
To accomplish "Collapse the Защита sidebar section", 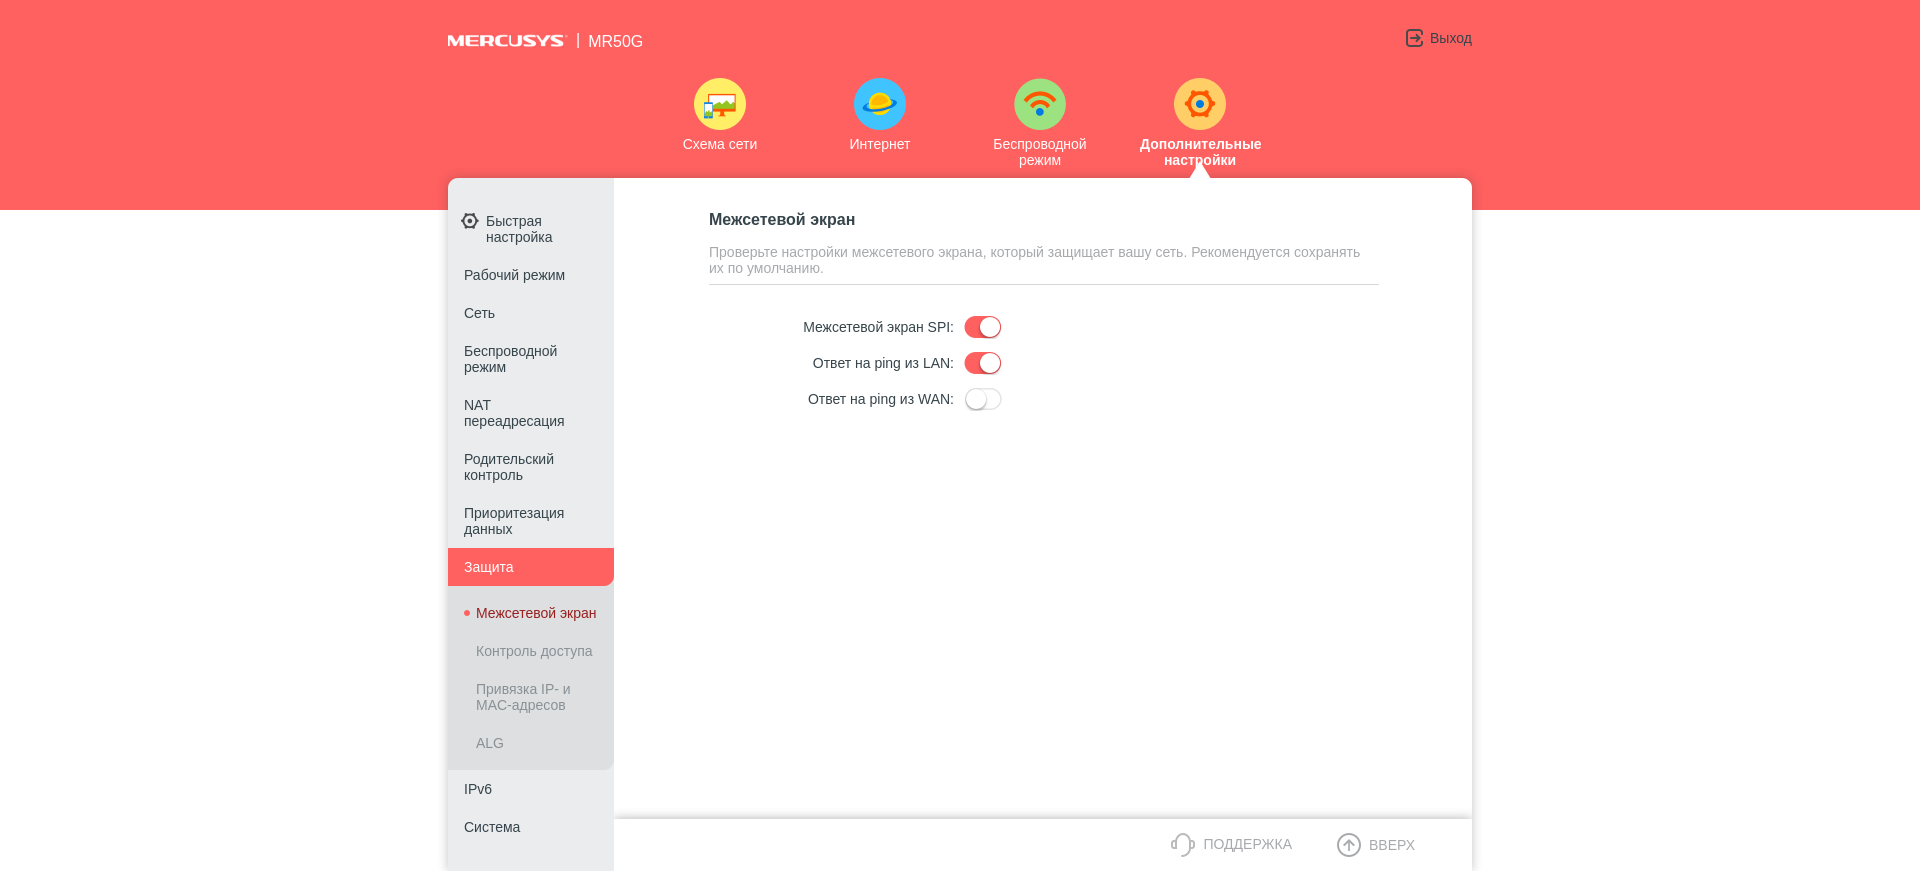I will pos(530,567).
